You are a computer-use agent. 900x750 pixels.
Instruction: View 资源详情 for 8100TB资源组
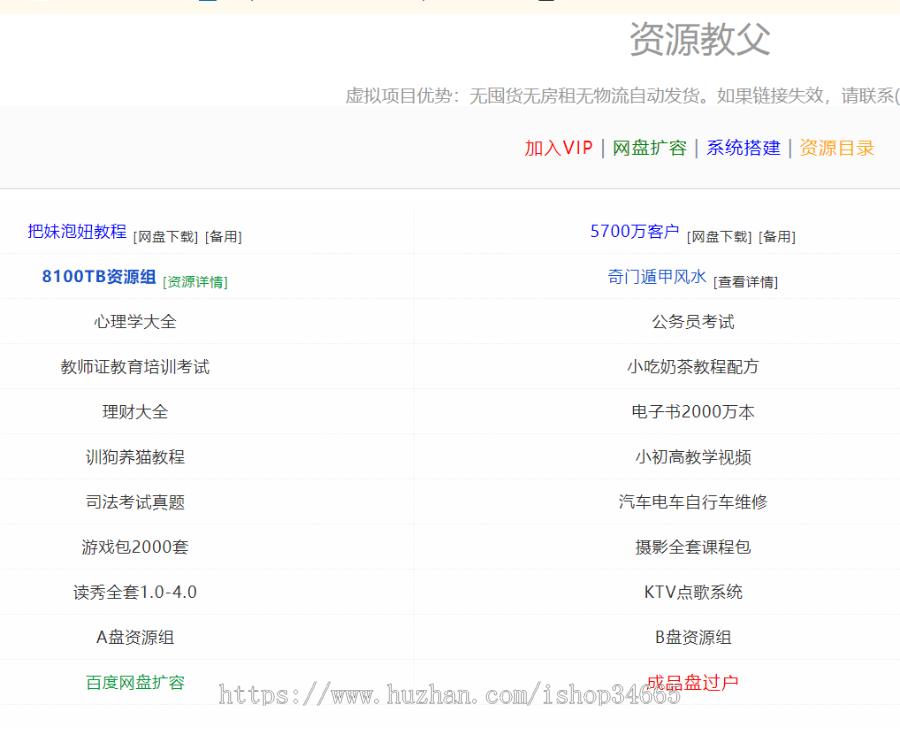[x=195, y=282]
